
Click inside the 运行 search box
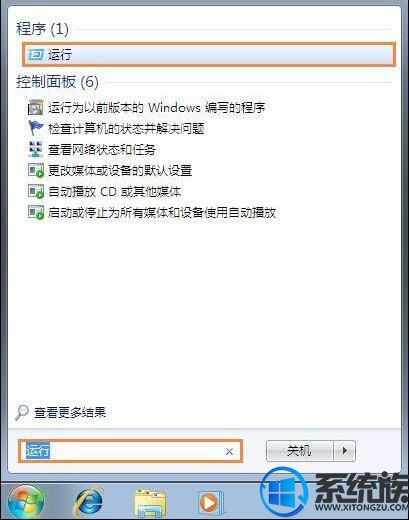click(130, 451)
